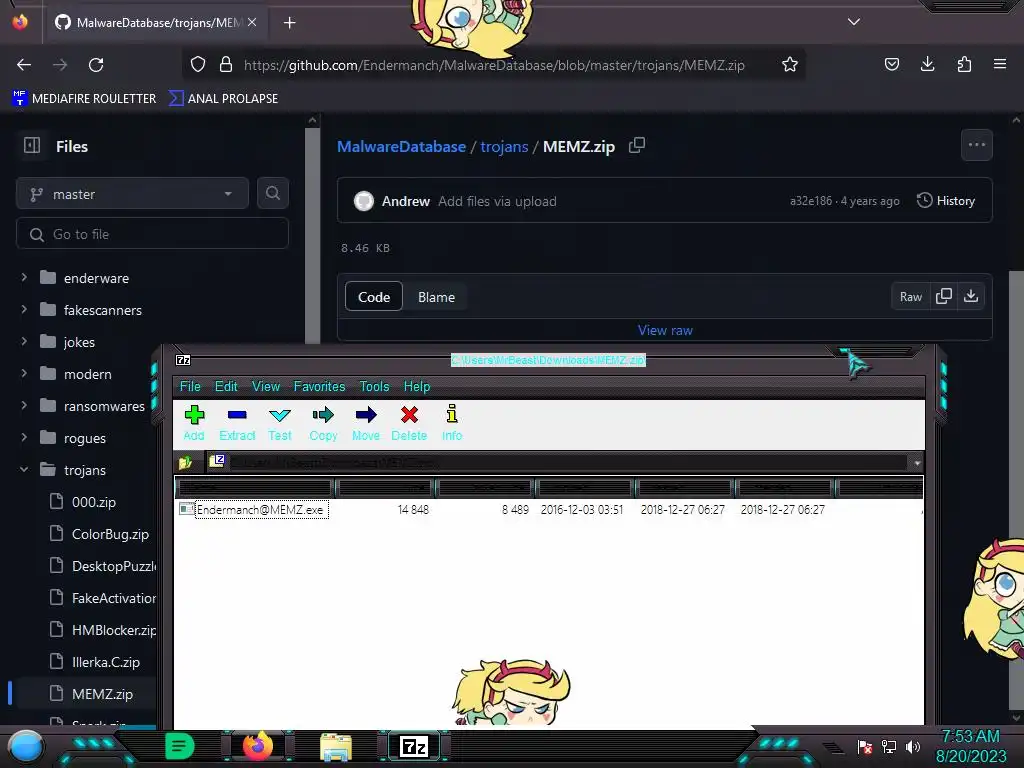Click the GitHub file search icon
The image size is (1024, 768).
click(273, 193)
